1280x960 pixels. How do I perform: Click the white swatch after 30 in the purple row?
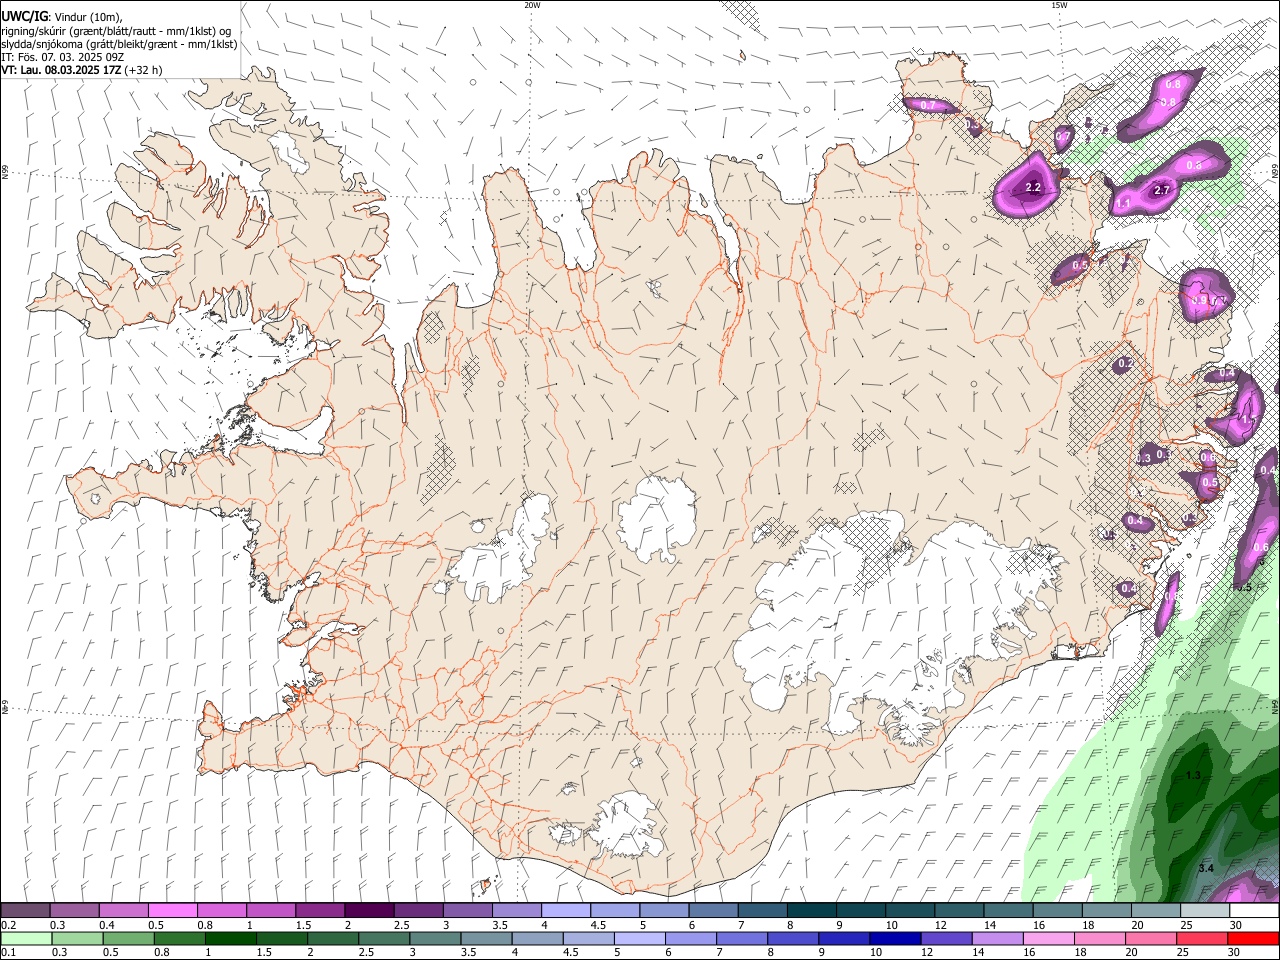pyautogui.click(x=1255, y=911)
